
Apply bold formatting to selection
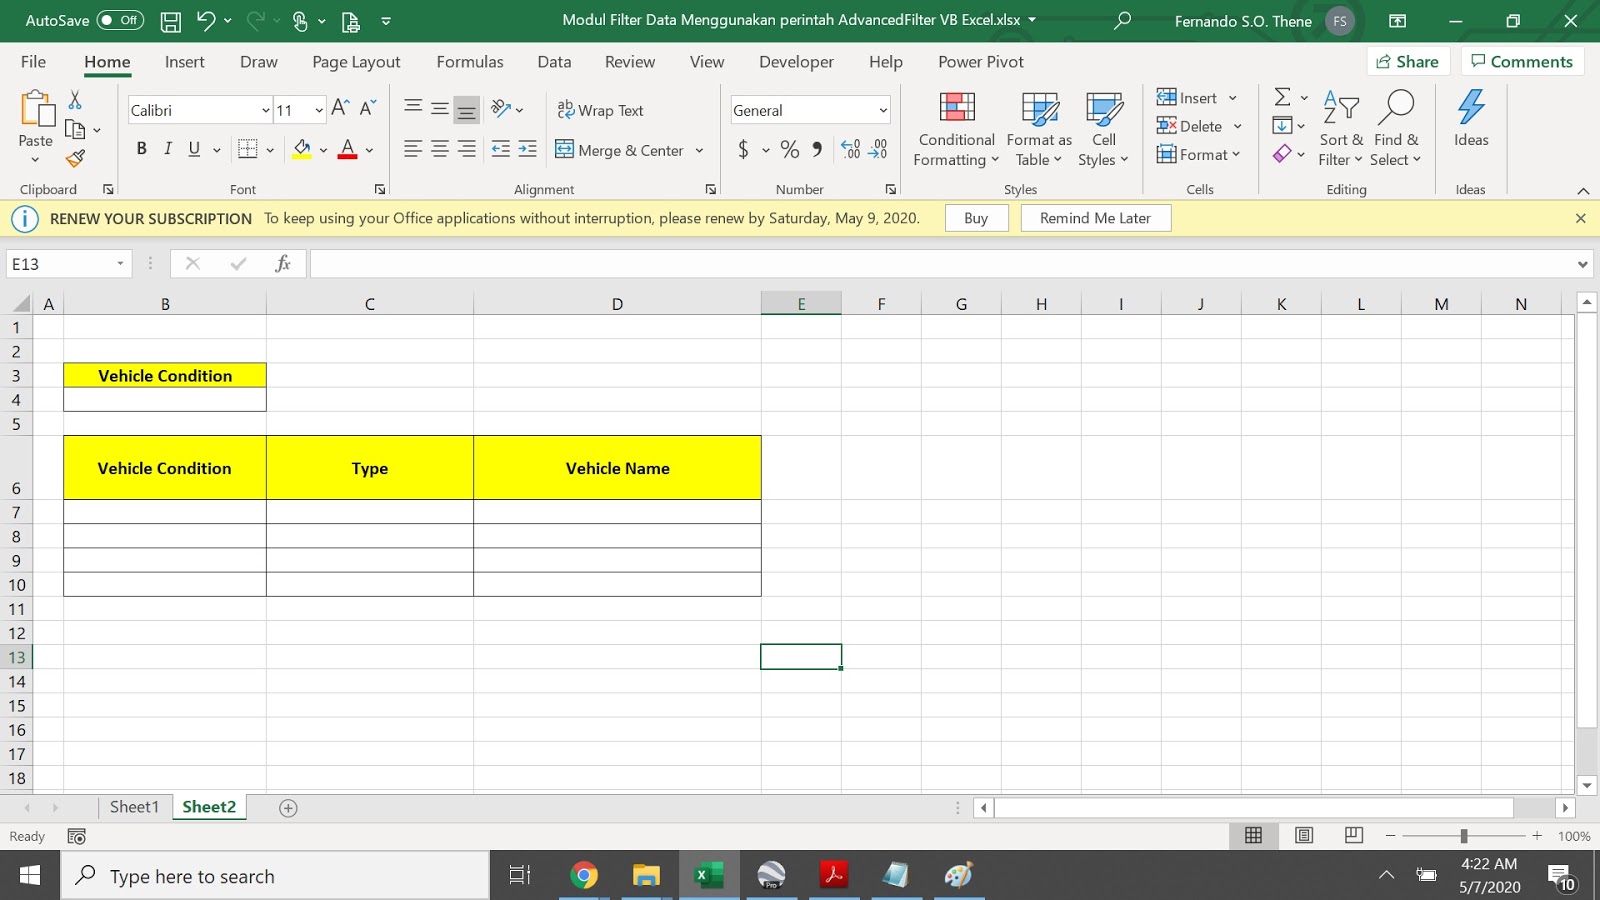141,149
